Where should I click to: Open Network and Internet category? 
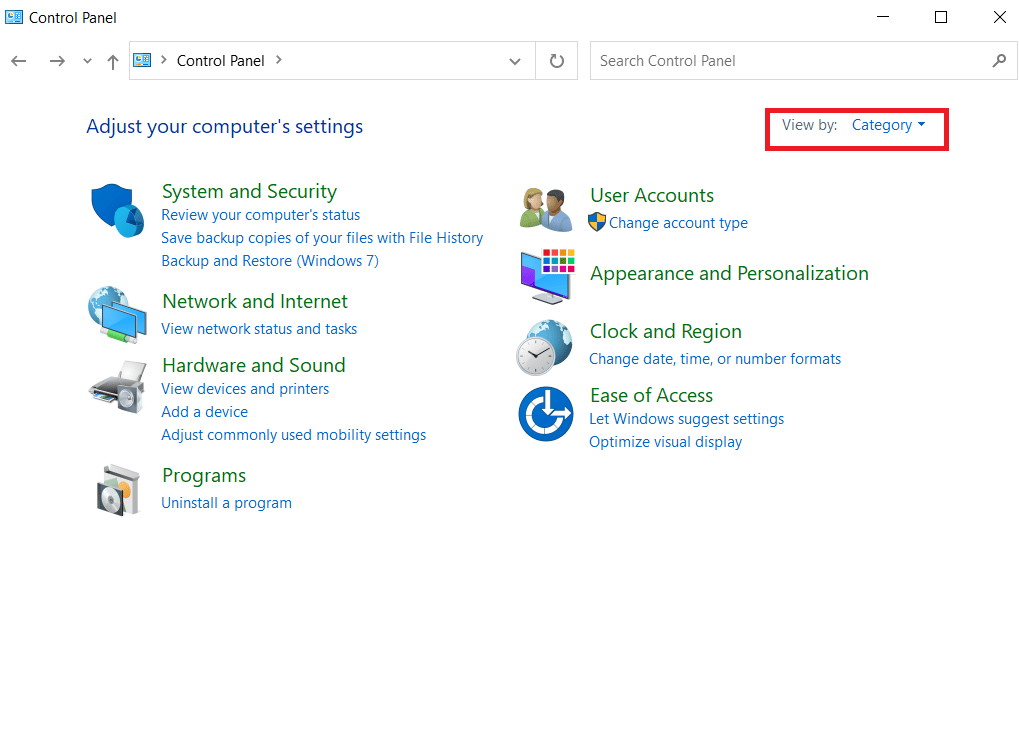[x=255, y=301]
